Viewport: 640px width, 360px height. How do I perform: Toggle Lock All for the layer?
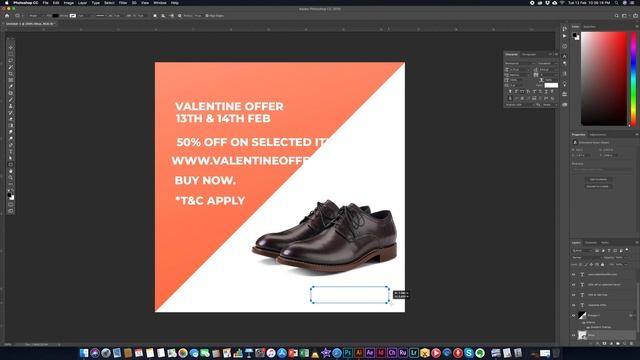pyautogui.click(x=602, y=264)
